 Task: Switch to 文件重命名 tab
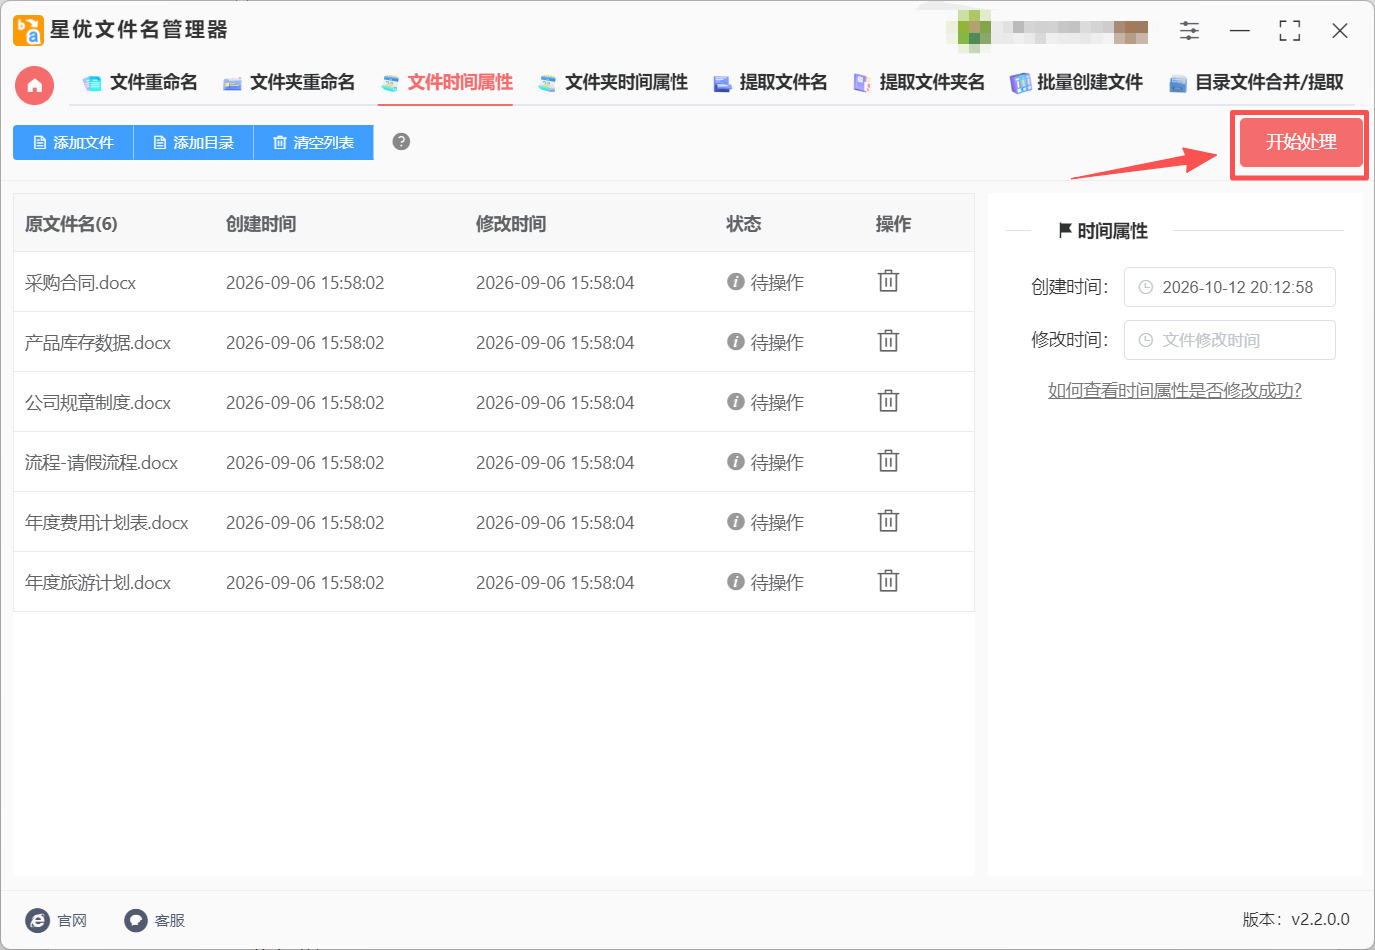tap(140, 83)
